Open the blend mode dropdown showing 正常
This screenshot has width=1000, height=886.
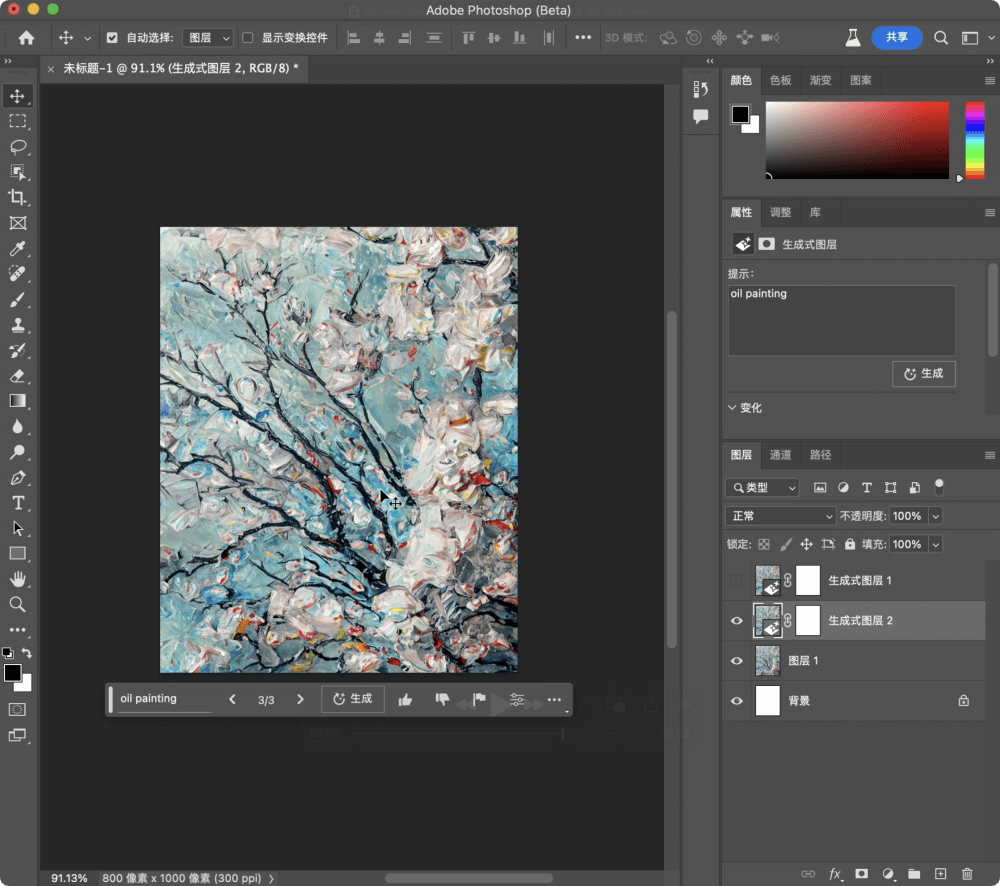pyautogui.click(x=779, y=515)
